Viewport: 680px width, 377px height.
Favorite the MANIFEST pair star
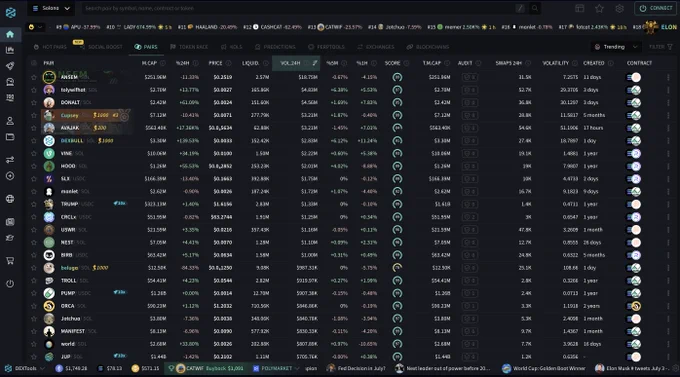click(x=34, y=331)
